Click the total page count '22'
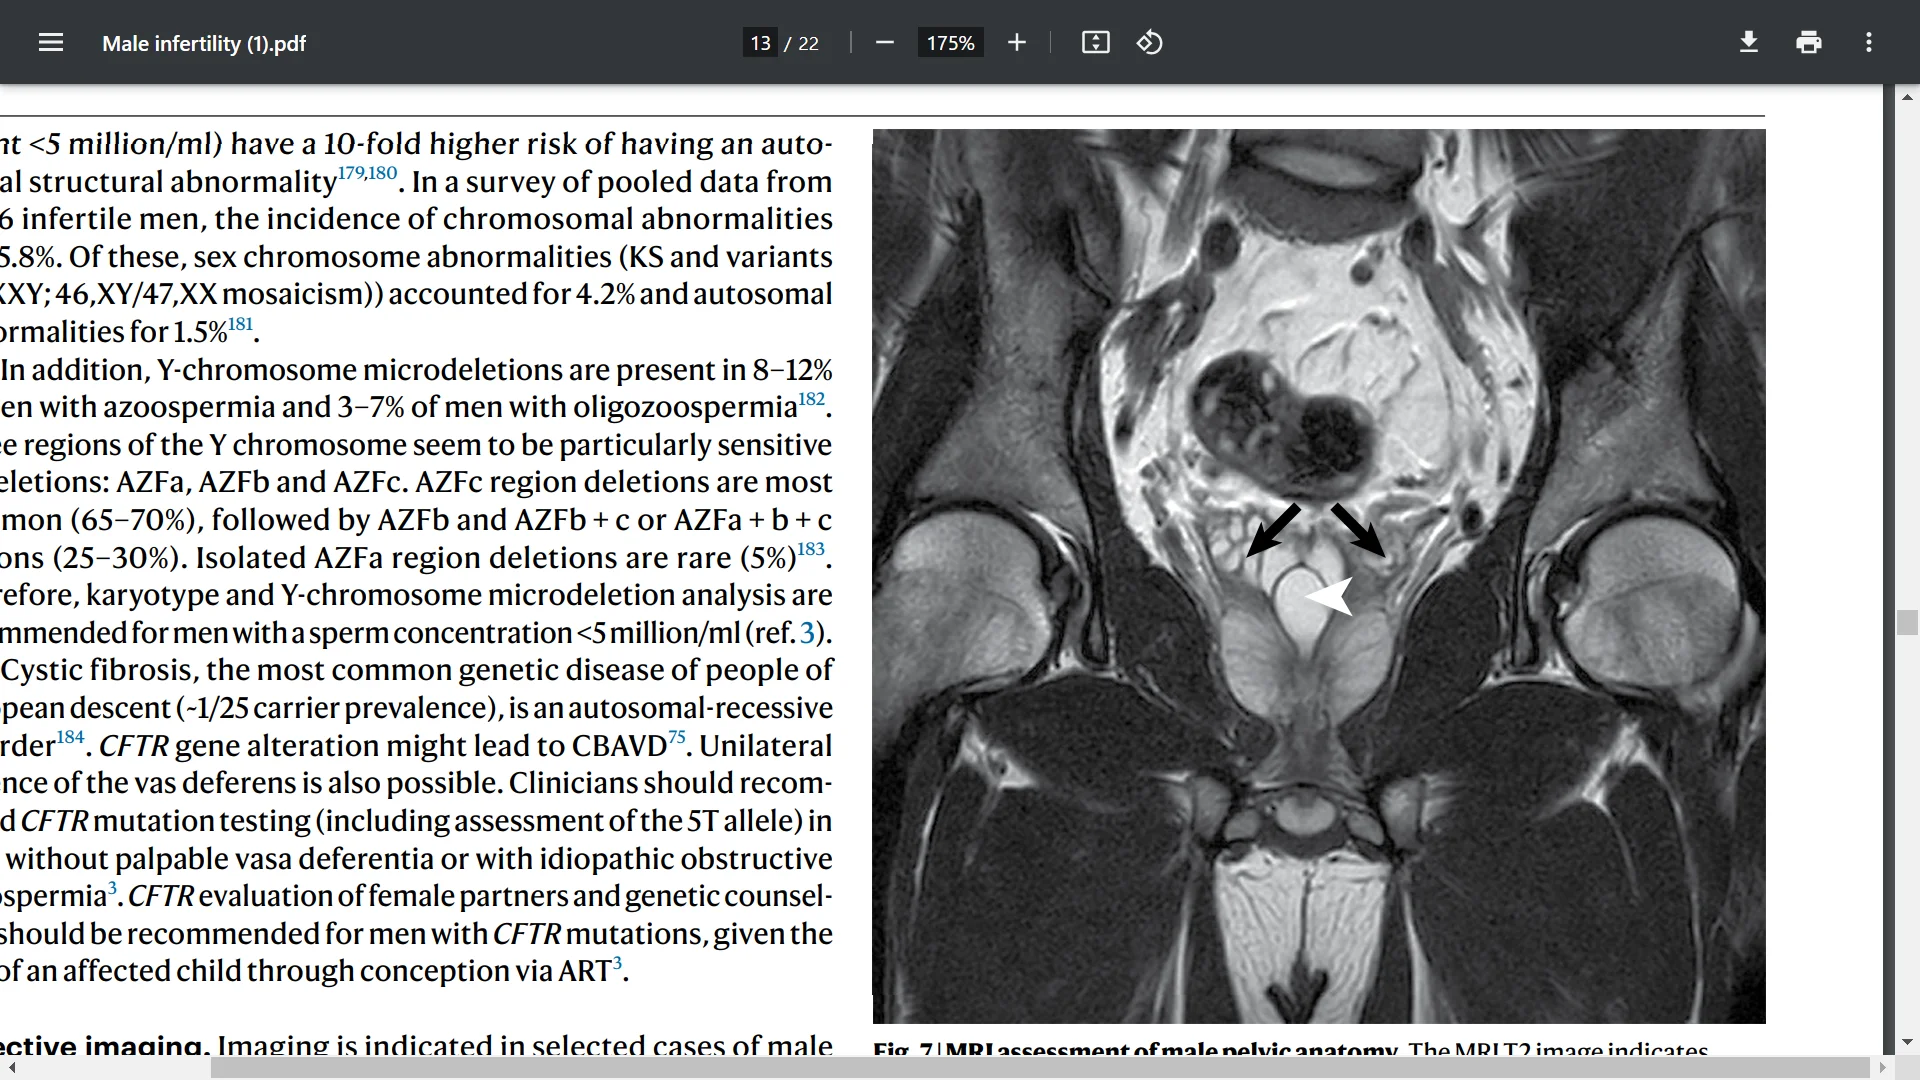1920x1080 pixels. (808, 43)
